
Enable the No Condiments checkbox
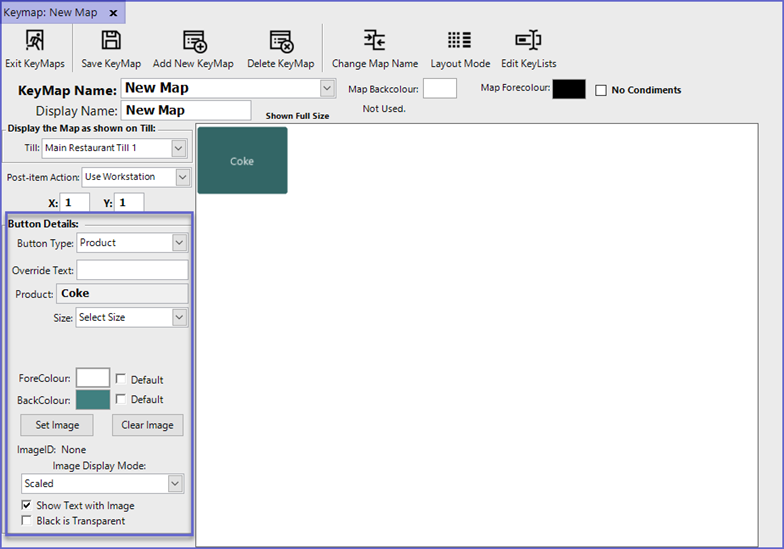[601, 90]
